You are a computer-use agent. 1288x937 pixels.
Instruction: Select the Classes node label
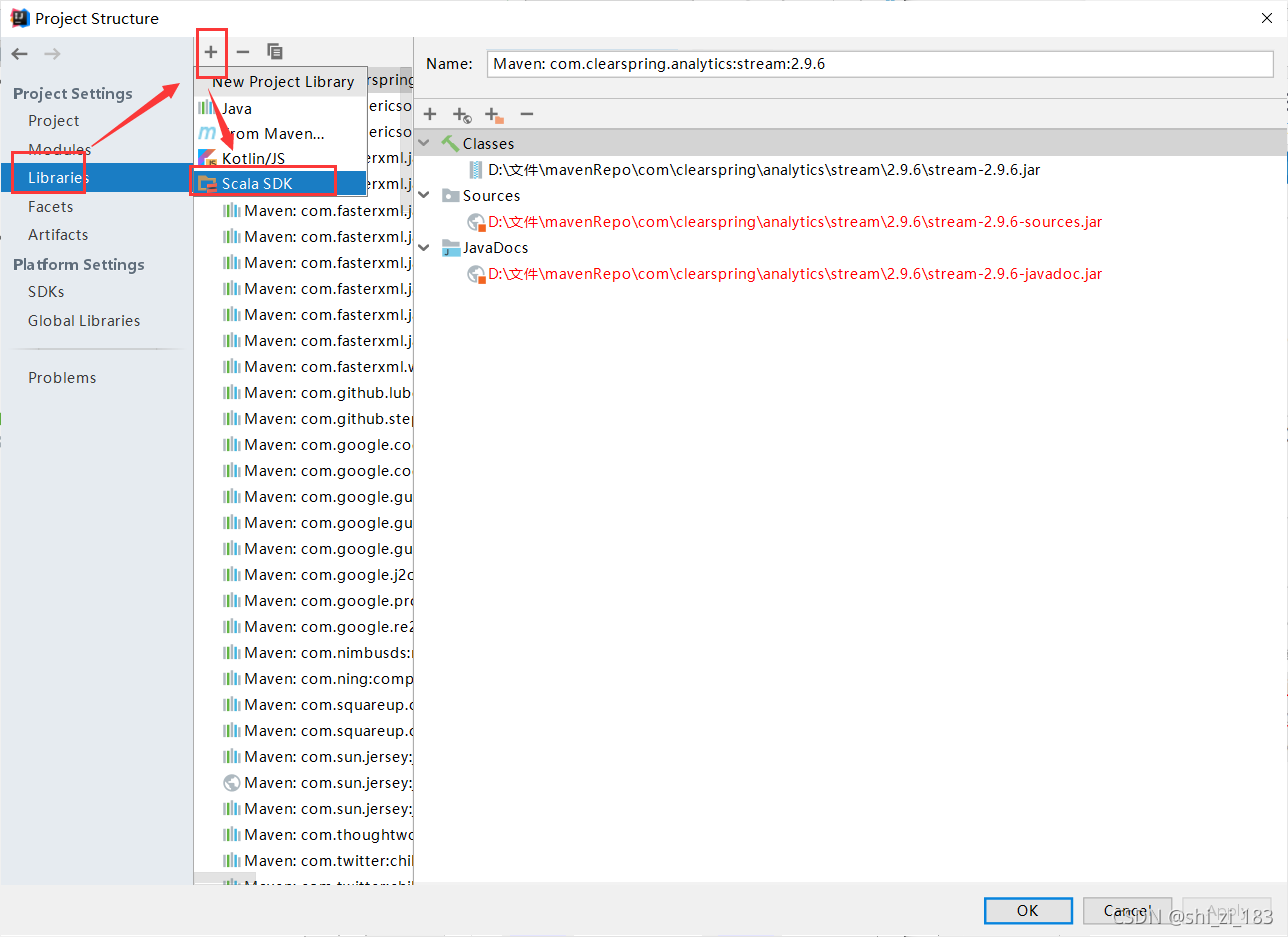click(488, 143)
